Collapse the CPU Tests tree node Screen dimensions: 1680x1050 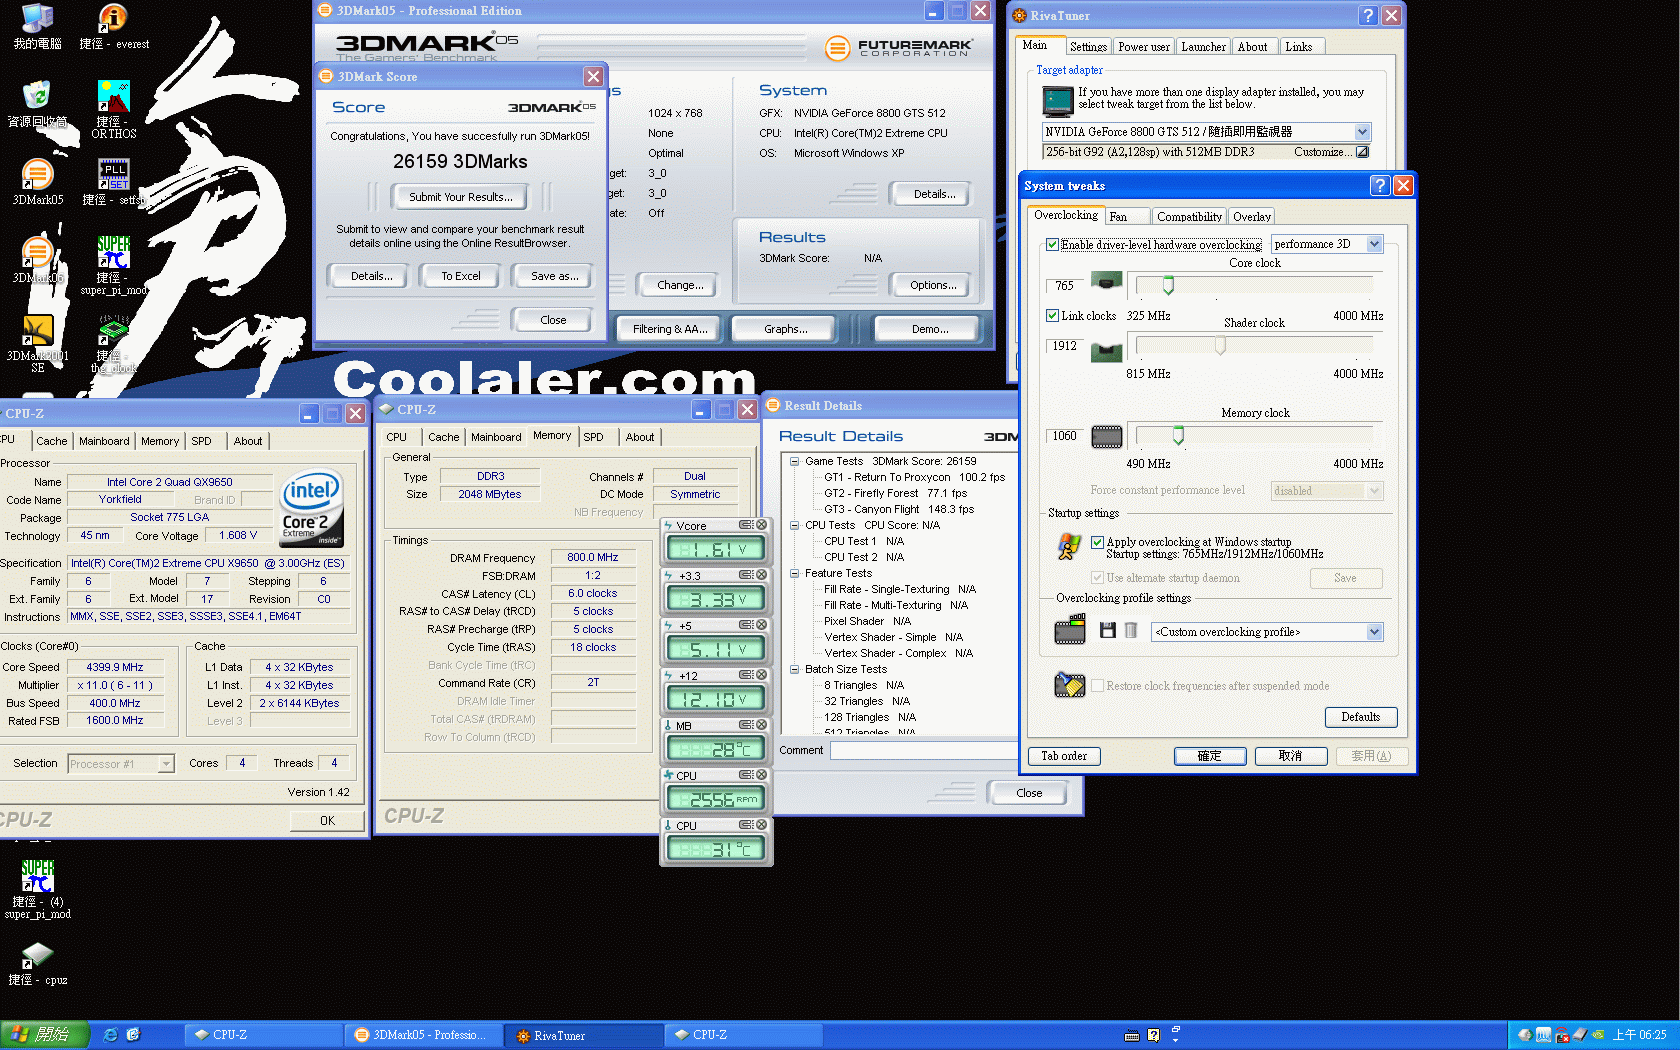click(x=794, y=526)
